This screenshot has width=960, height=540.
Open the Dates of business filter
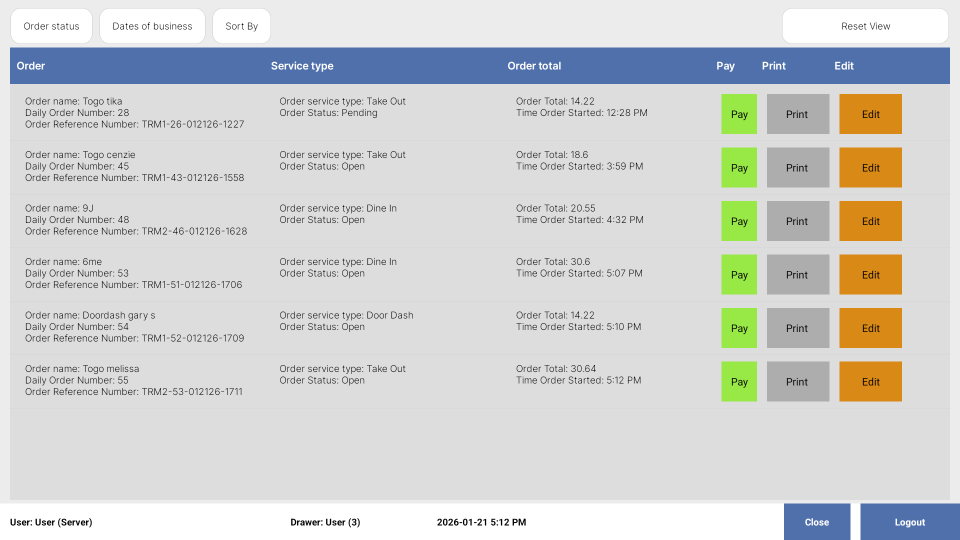[152, 26]
